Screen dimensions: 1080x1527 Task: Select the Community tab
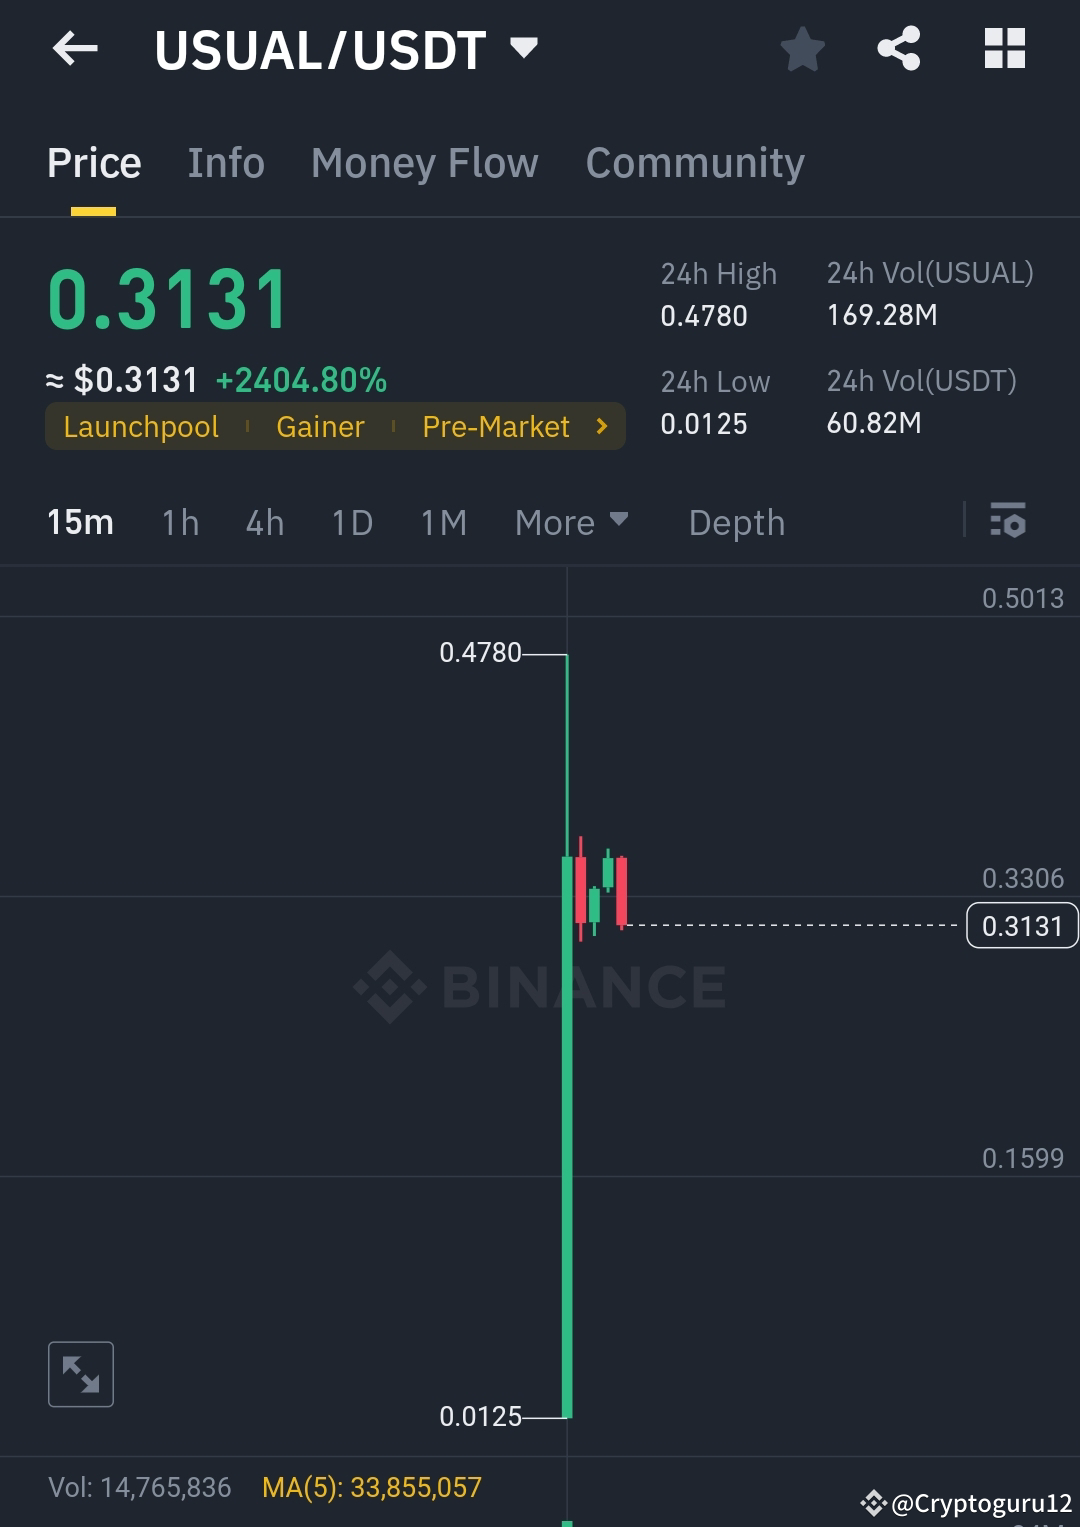click(x=695, y=162)
